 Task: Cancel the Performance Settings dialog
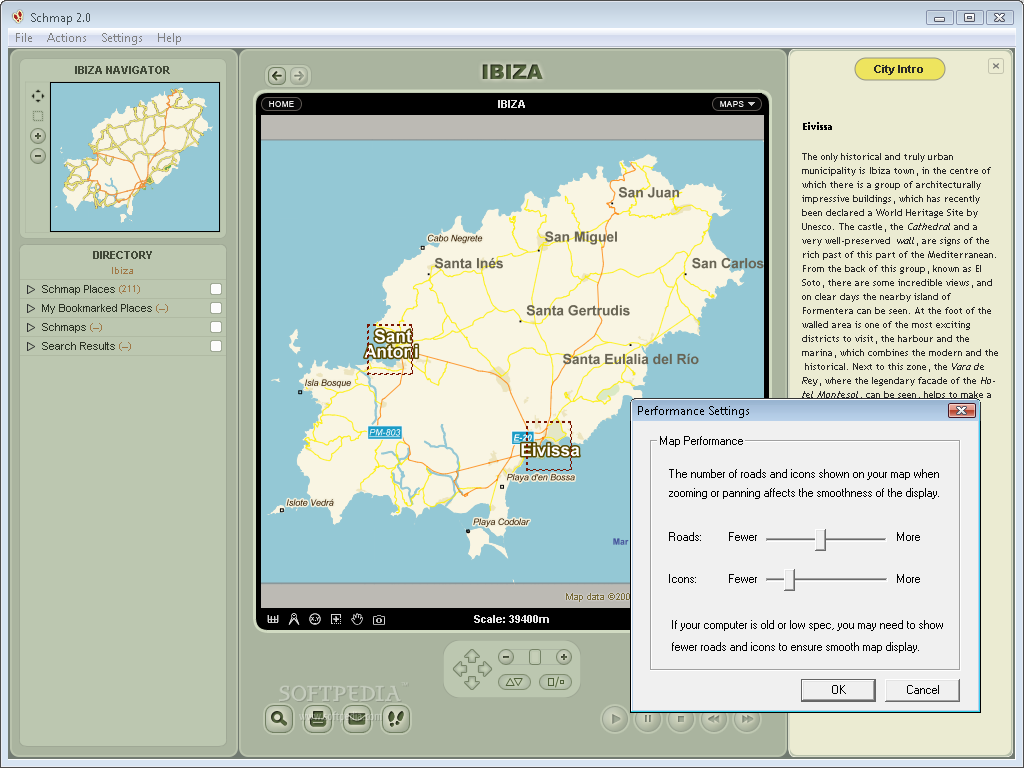[923, 690]
